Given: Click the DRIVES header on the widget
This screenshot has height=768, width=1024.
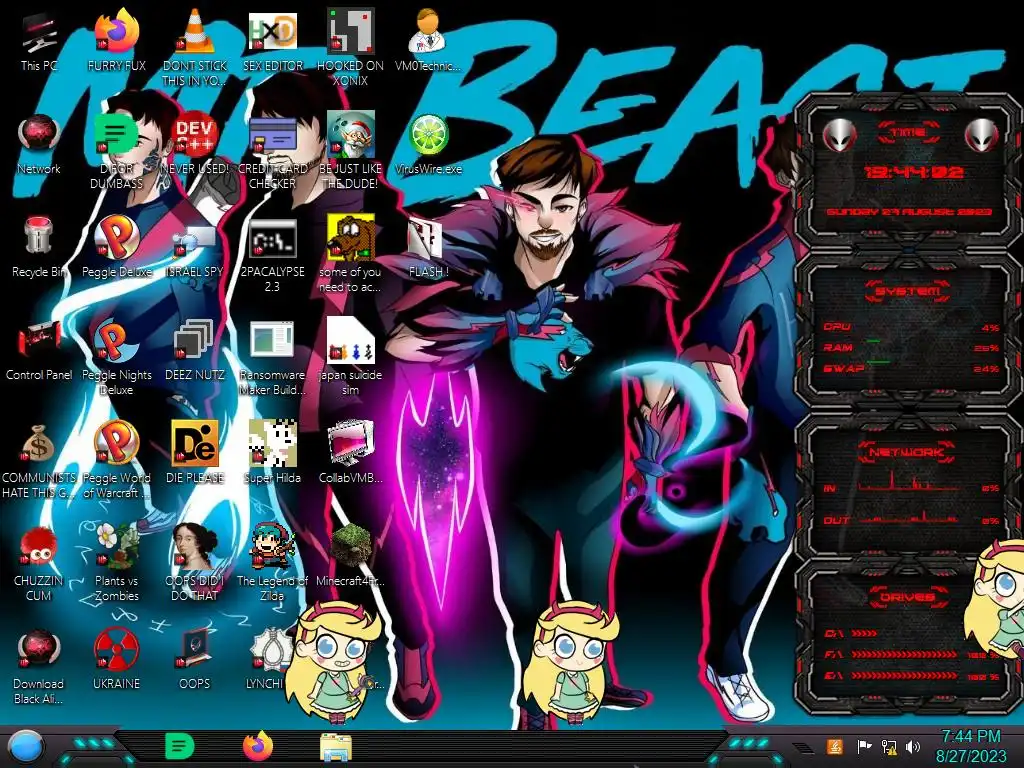Looking at the screenshot, I should 906,596.
